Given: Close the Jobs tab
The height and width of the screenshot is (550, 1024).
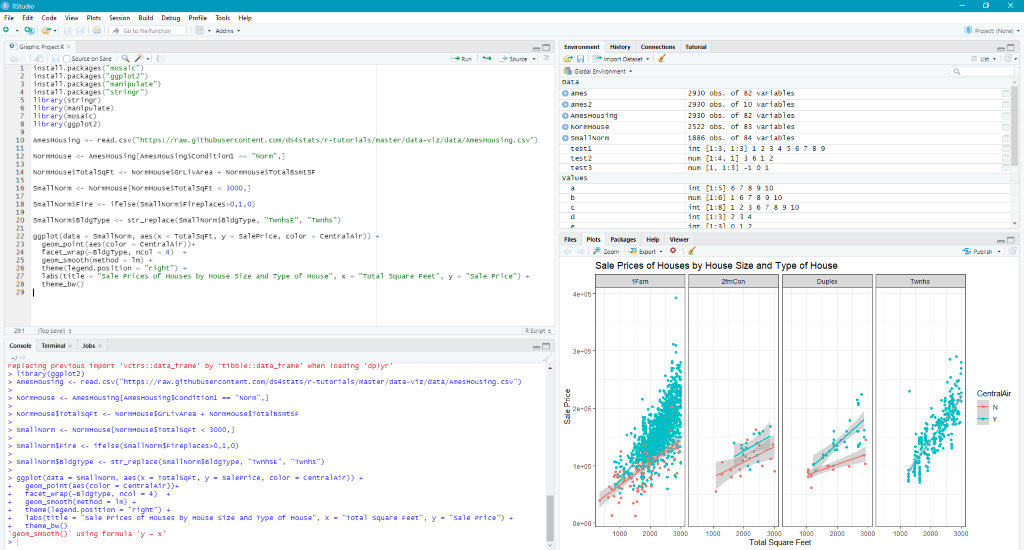Looking at the screenshot, I should click(100, 346).
